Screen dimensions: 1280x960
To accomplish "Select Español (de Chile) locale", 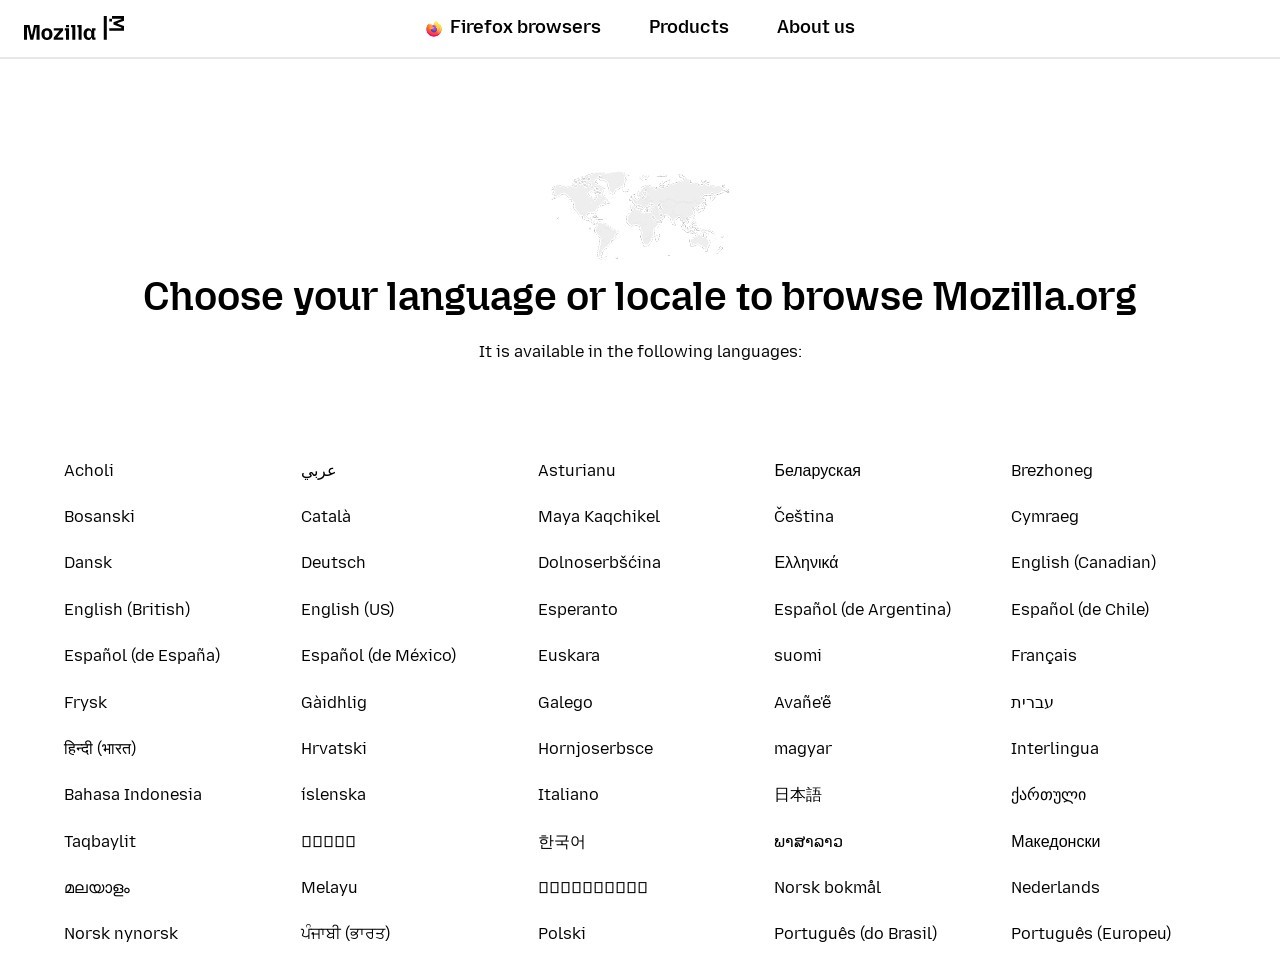I will (x=1080, y=609).
